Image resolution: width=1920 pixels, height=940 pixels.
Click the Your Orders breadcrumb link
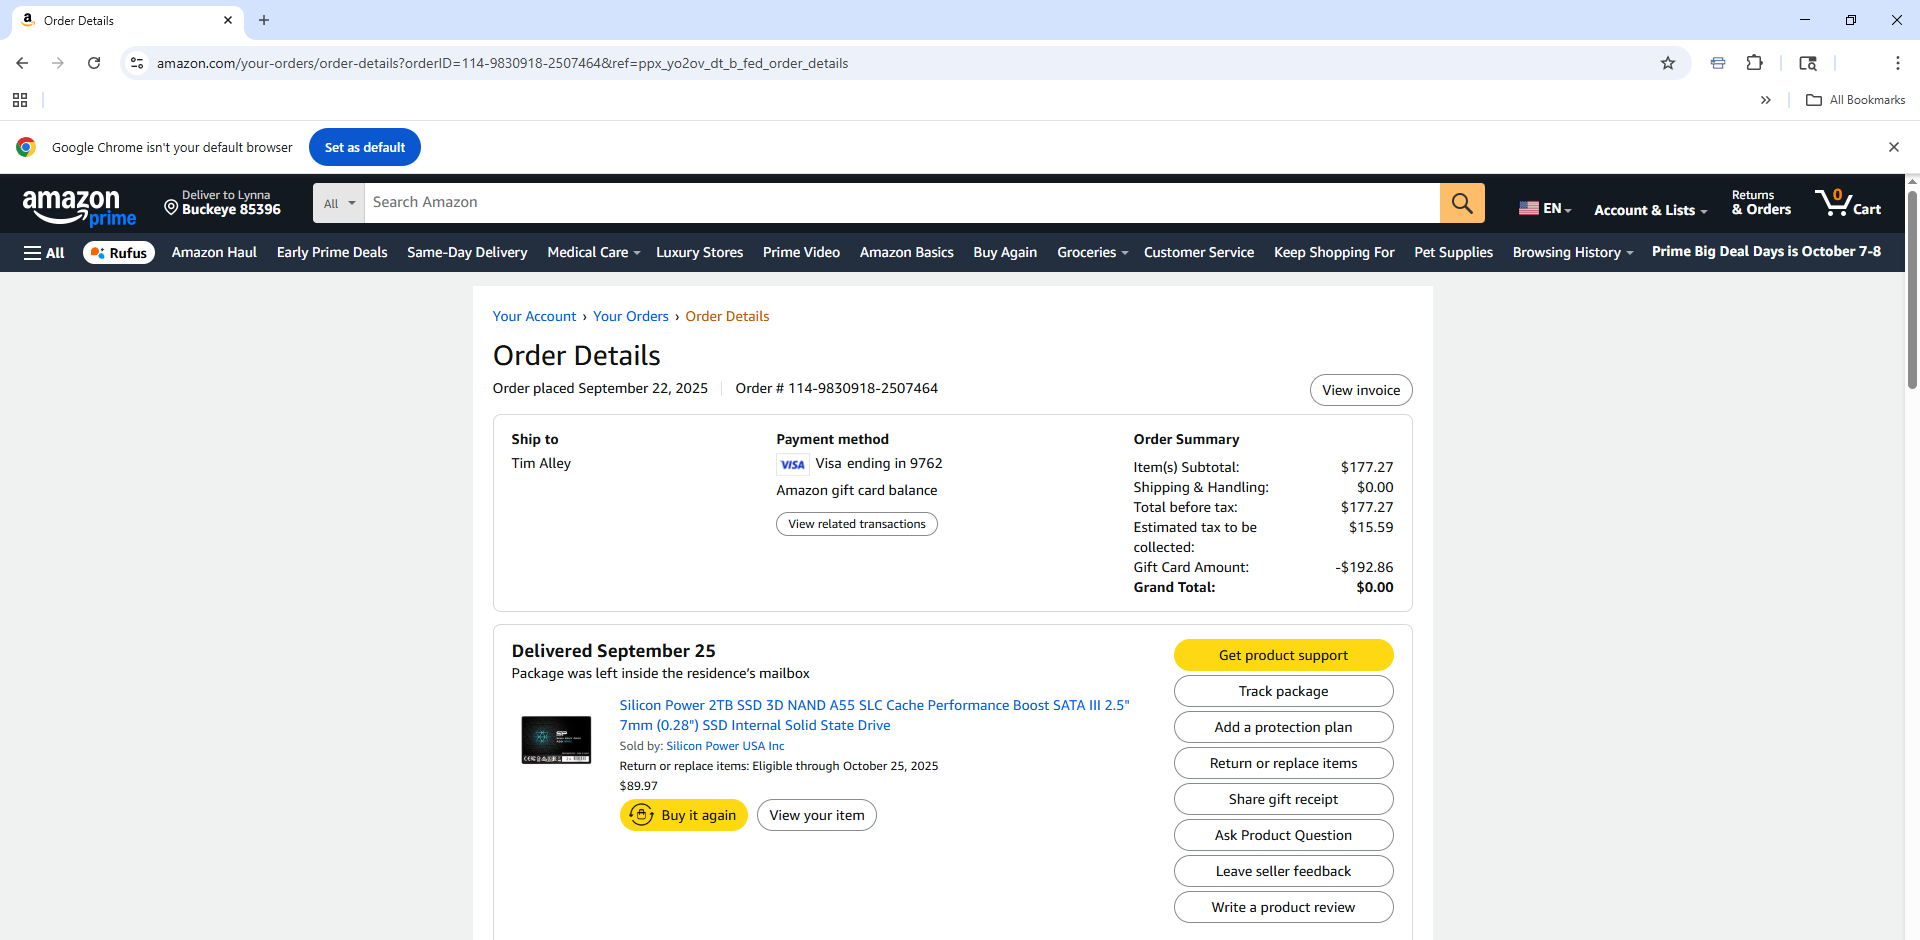click(x=630, y=316)
